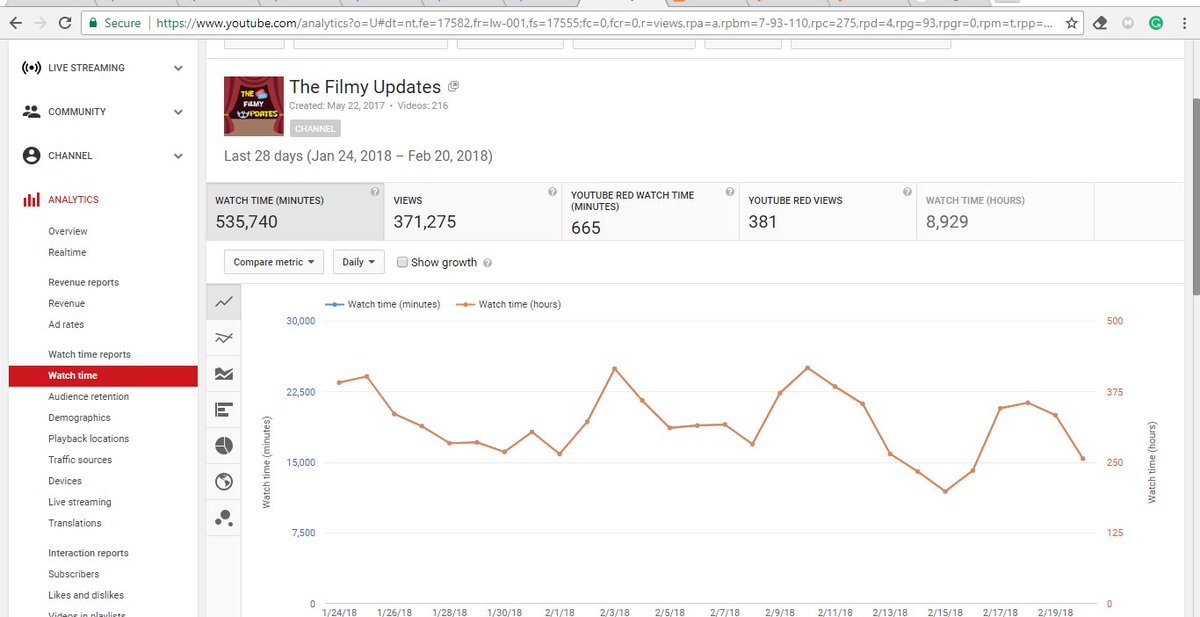Open the eraser extension icon
The height and width of the screenshot is (617, 1200).
pyautogui.click(x=1099, y=22)
